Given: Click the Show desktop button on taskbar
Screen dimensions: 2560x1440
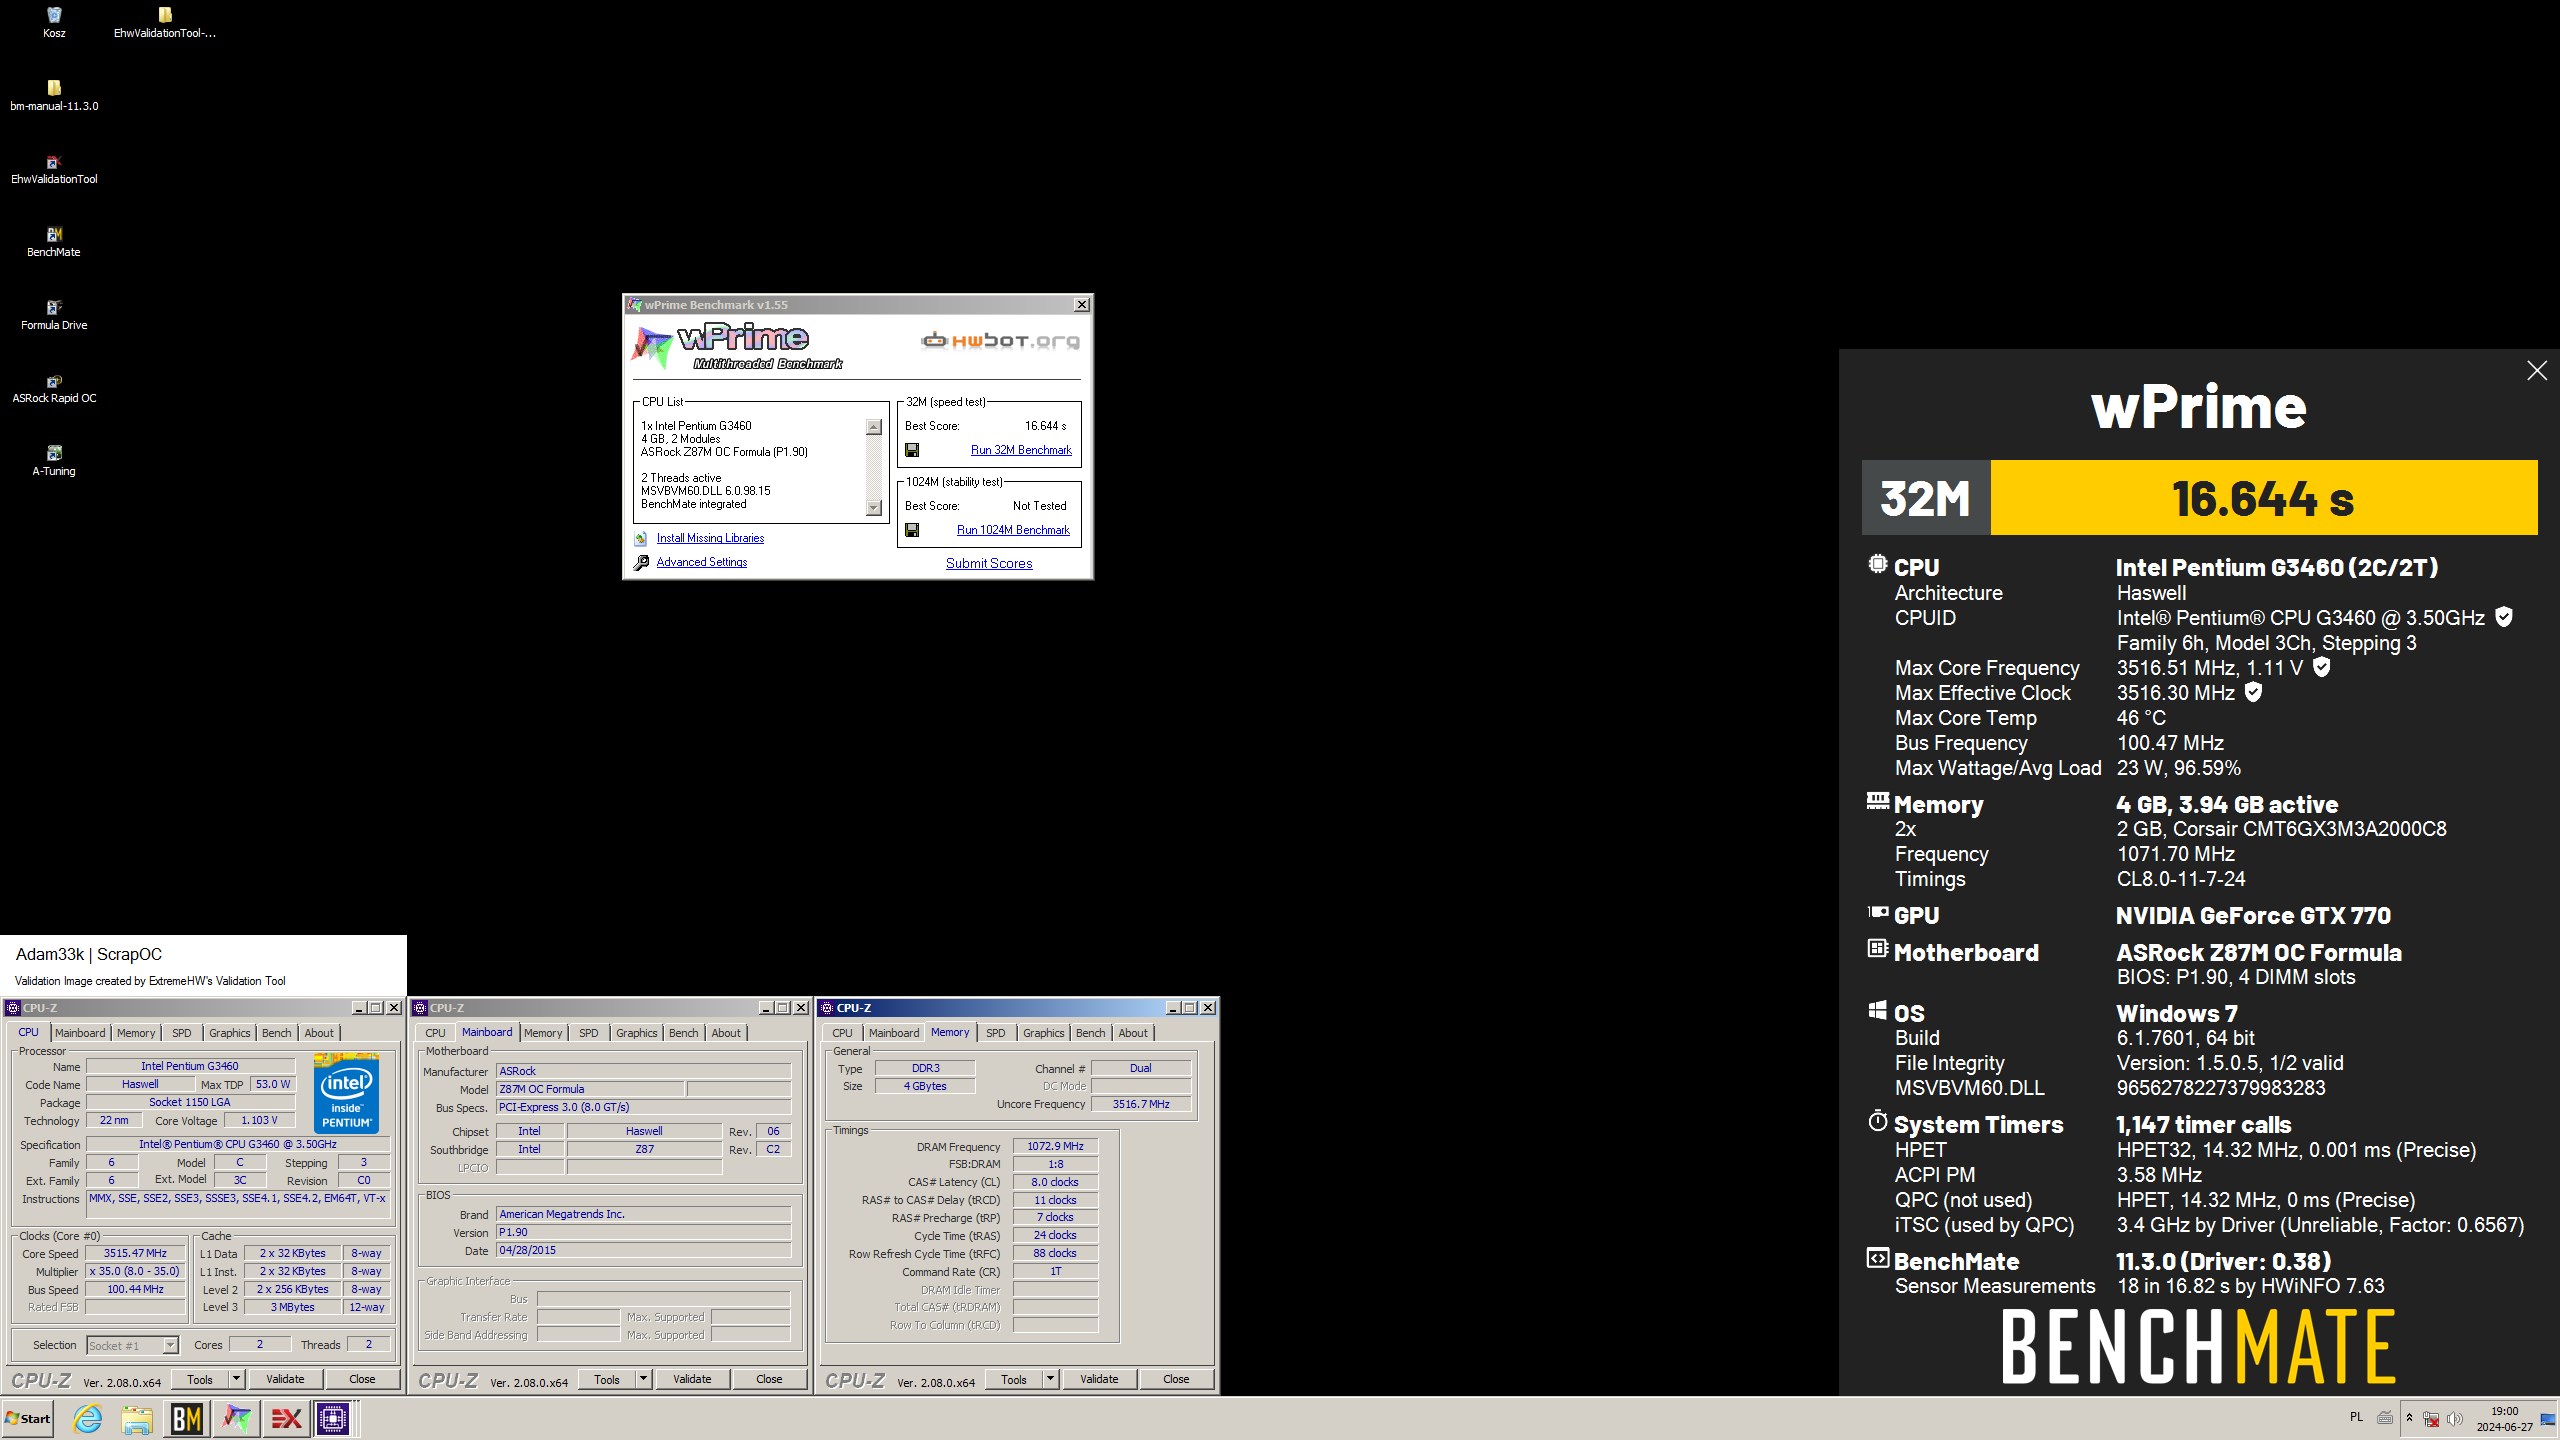Looking at the screenshot, I should pyautogui.click(x=2548, y=1419).
